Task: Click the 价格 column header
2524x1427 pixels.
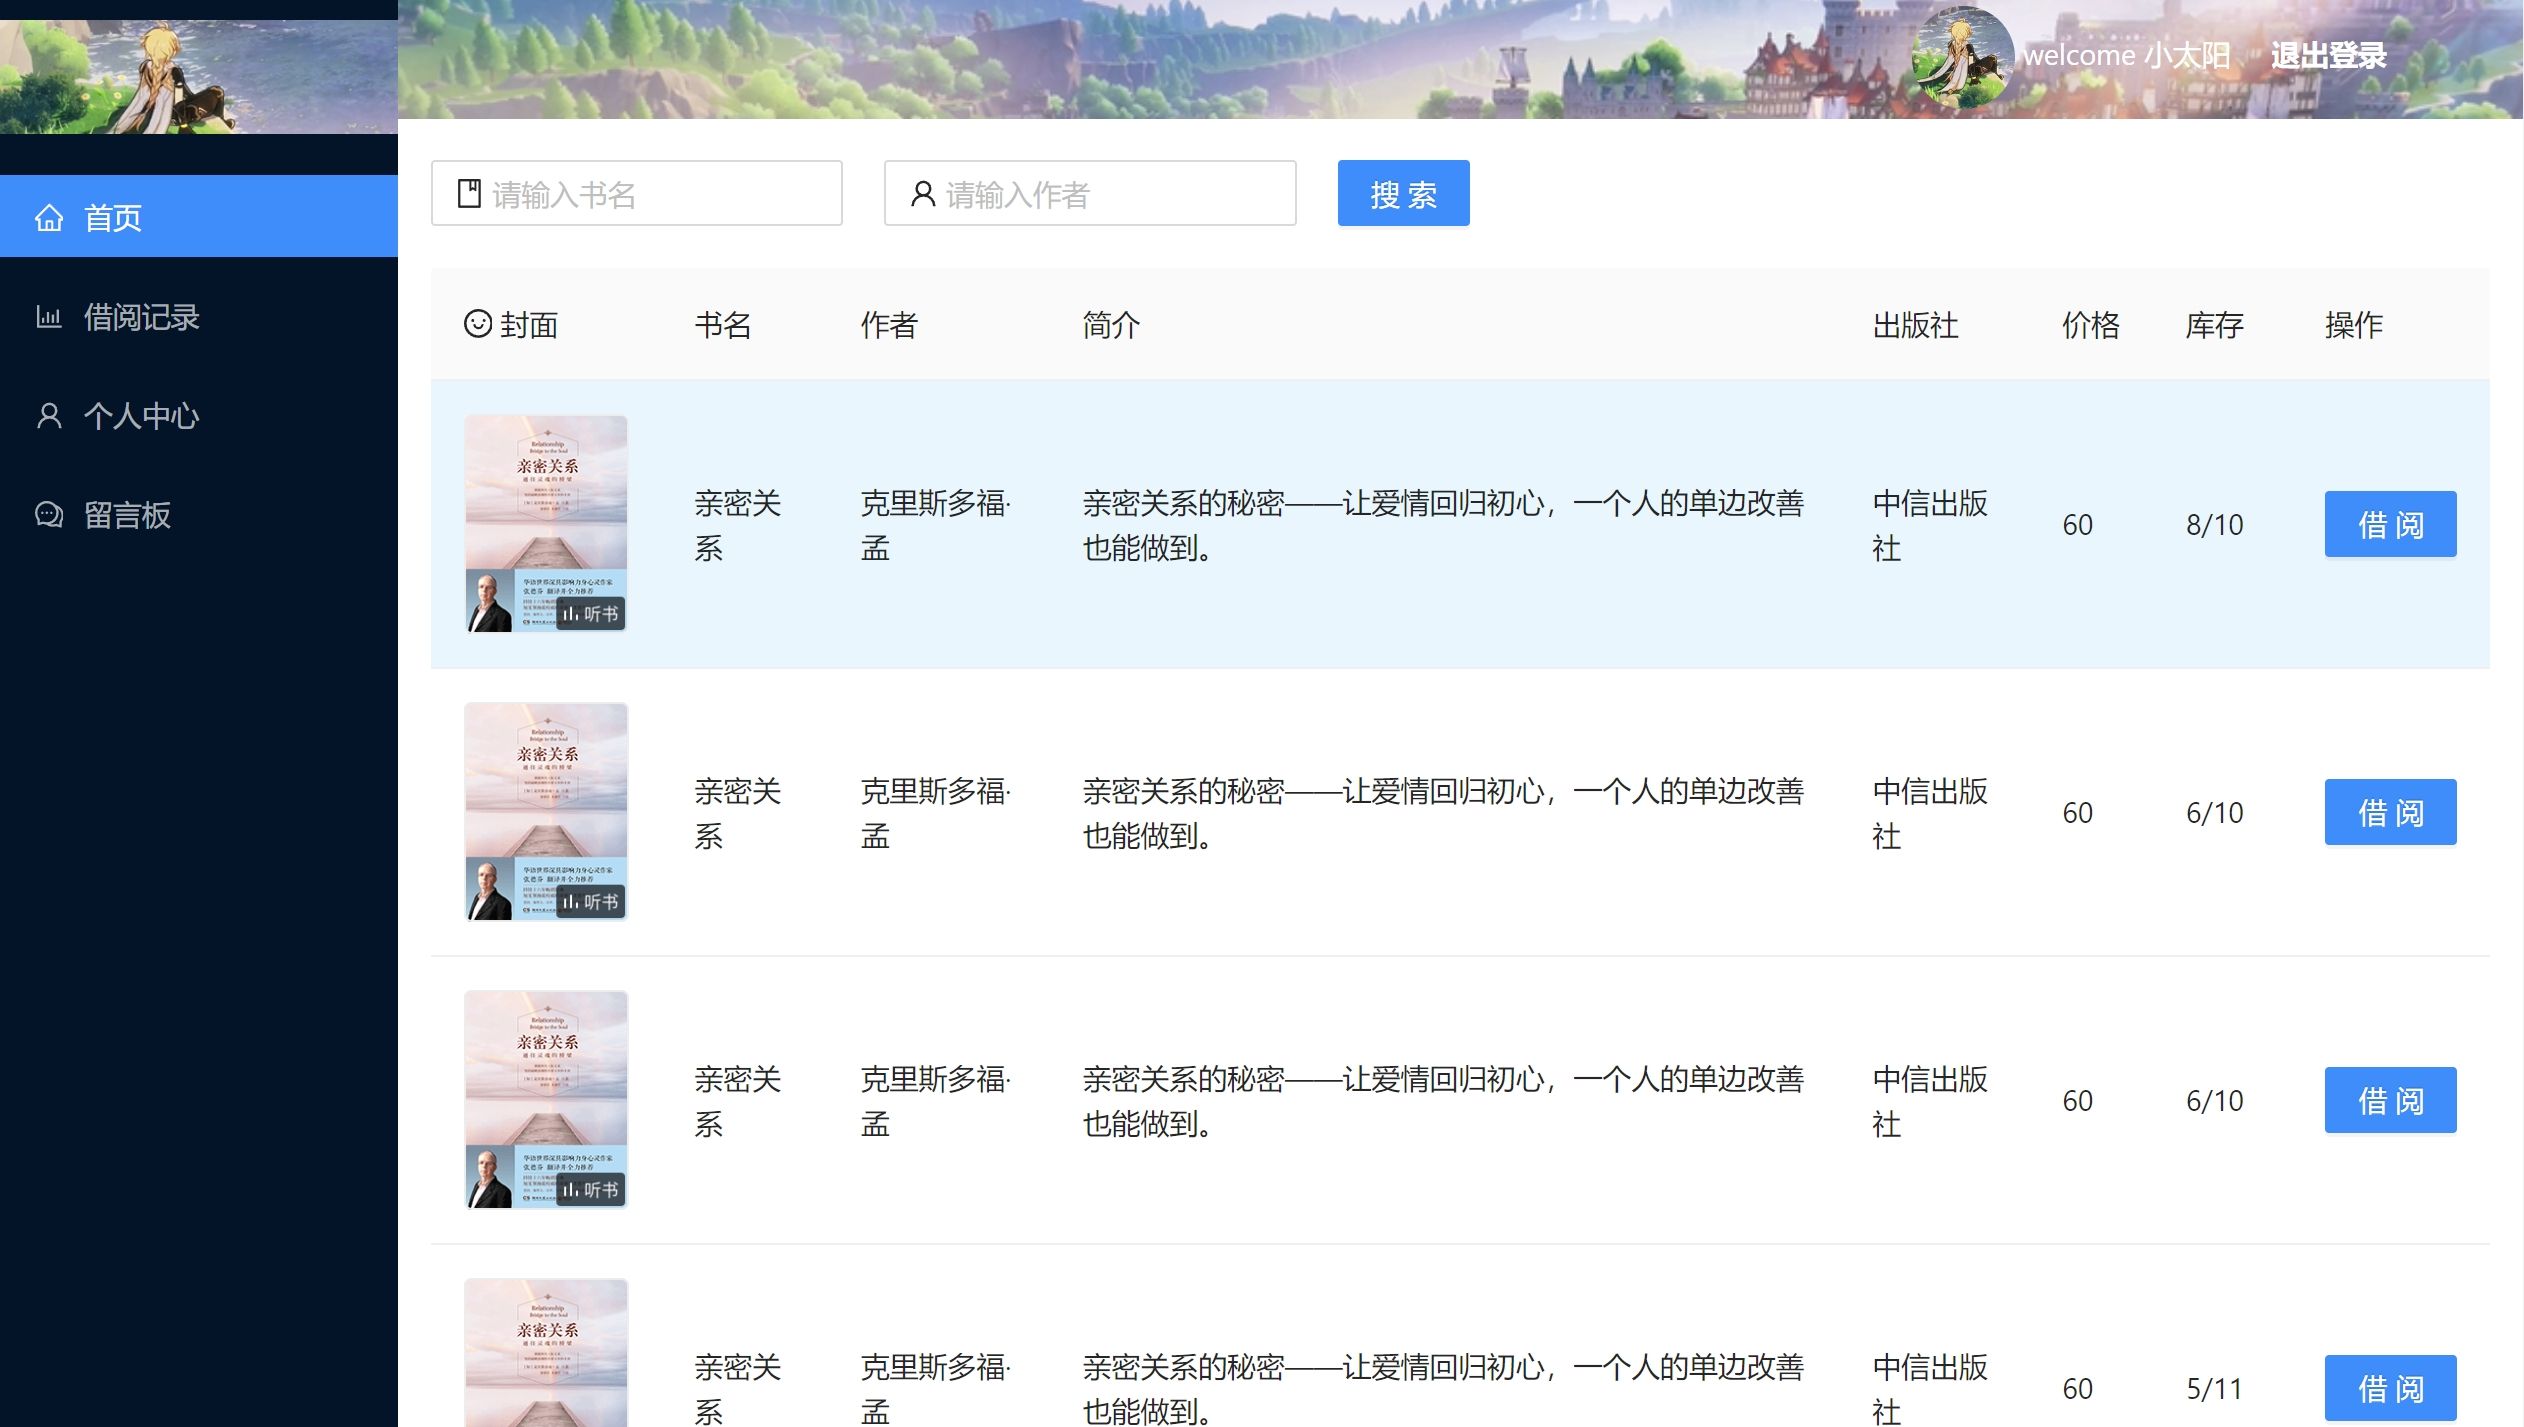Action: [x=2091, y=324]
